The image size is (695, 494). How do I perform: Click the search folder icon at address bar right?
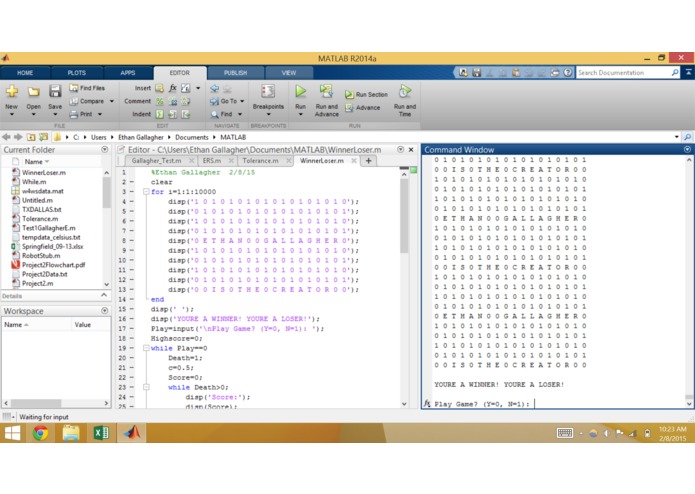(687, 137)
